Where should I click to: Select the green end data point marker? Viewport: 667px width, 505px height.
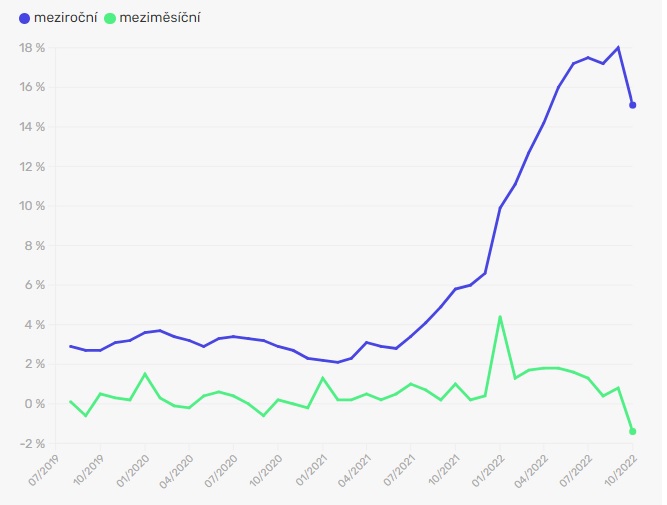click(x=633, y=431)
